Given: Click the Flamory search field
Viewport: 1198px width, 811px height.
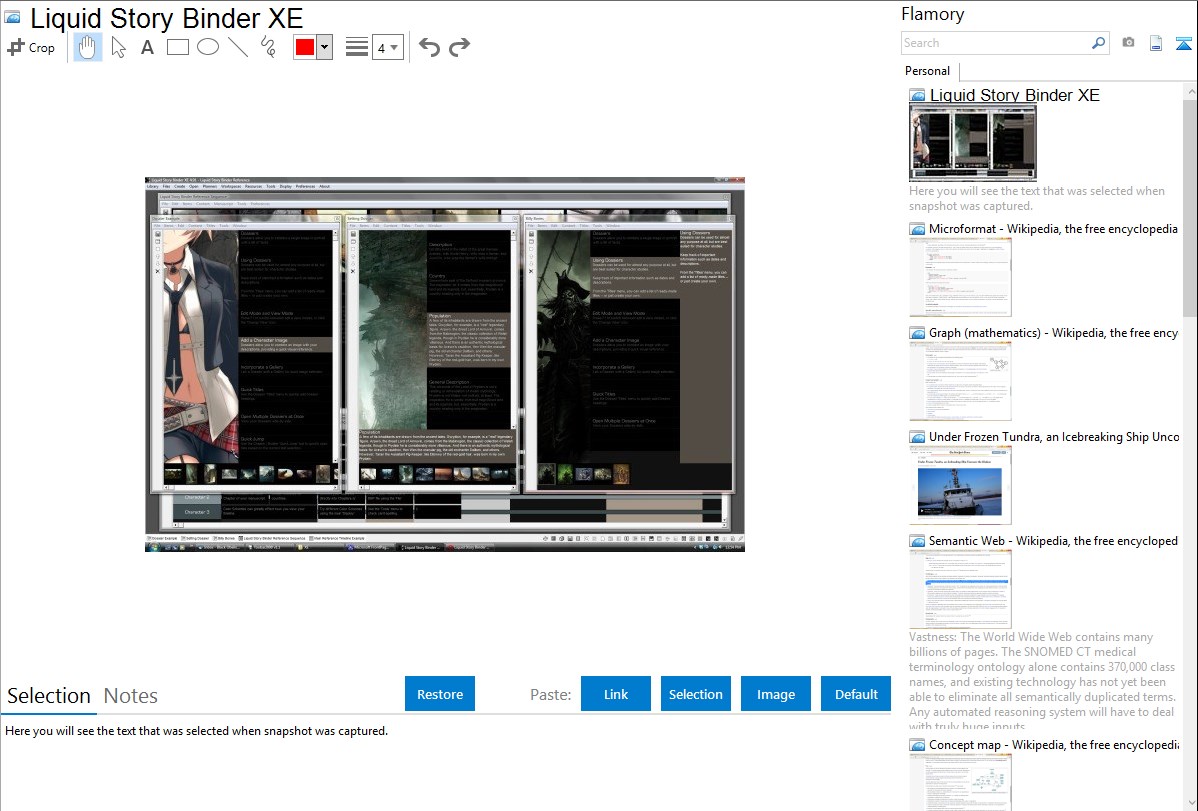Looking at the screenshot, I should coord(995,43).
